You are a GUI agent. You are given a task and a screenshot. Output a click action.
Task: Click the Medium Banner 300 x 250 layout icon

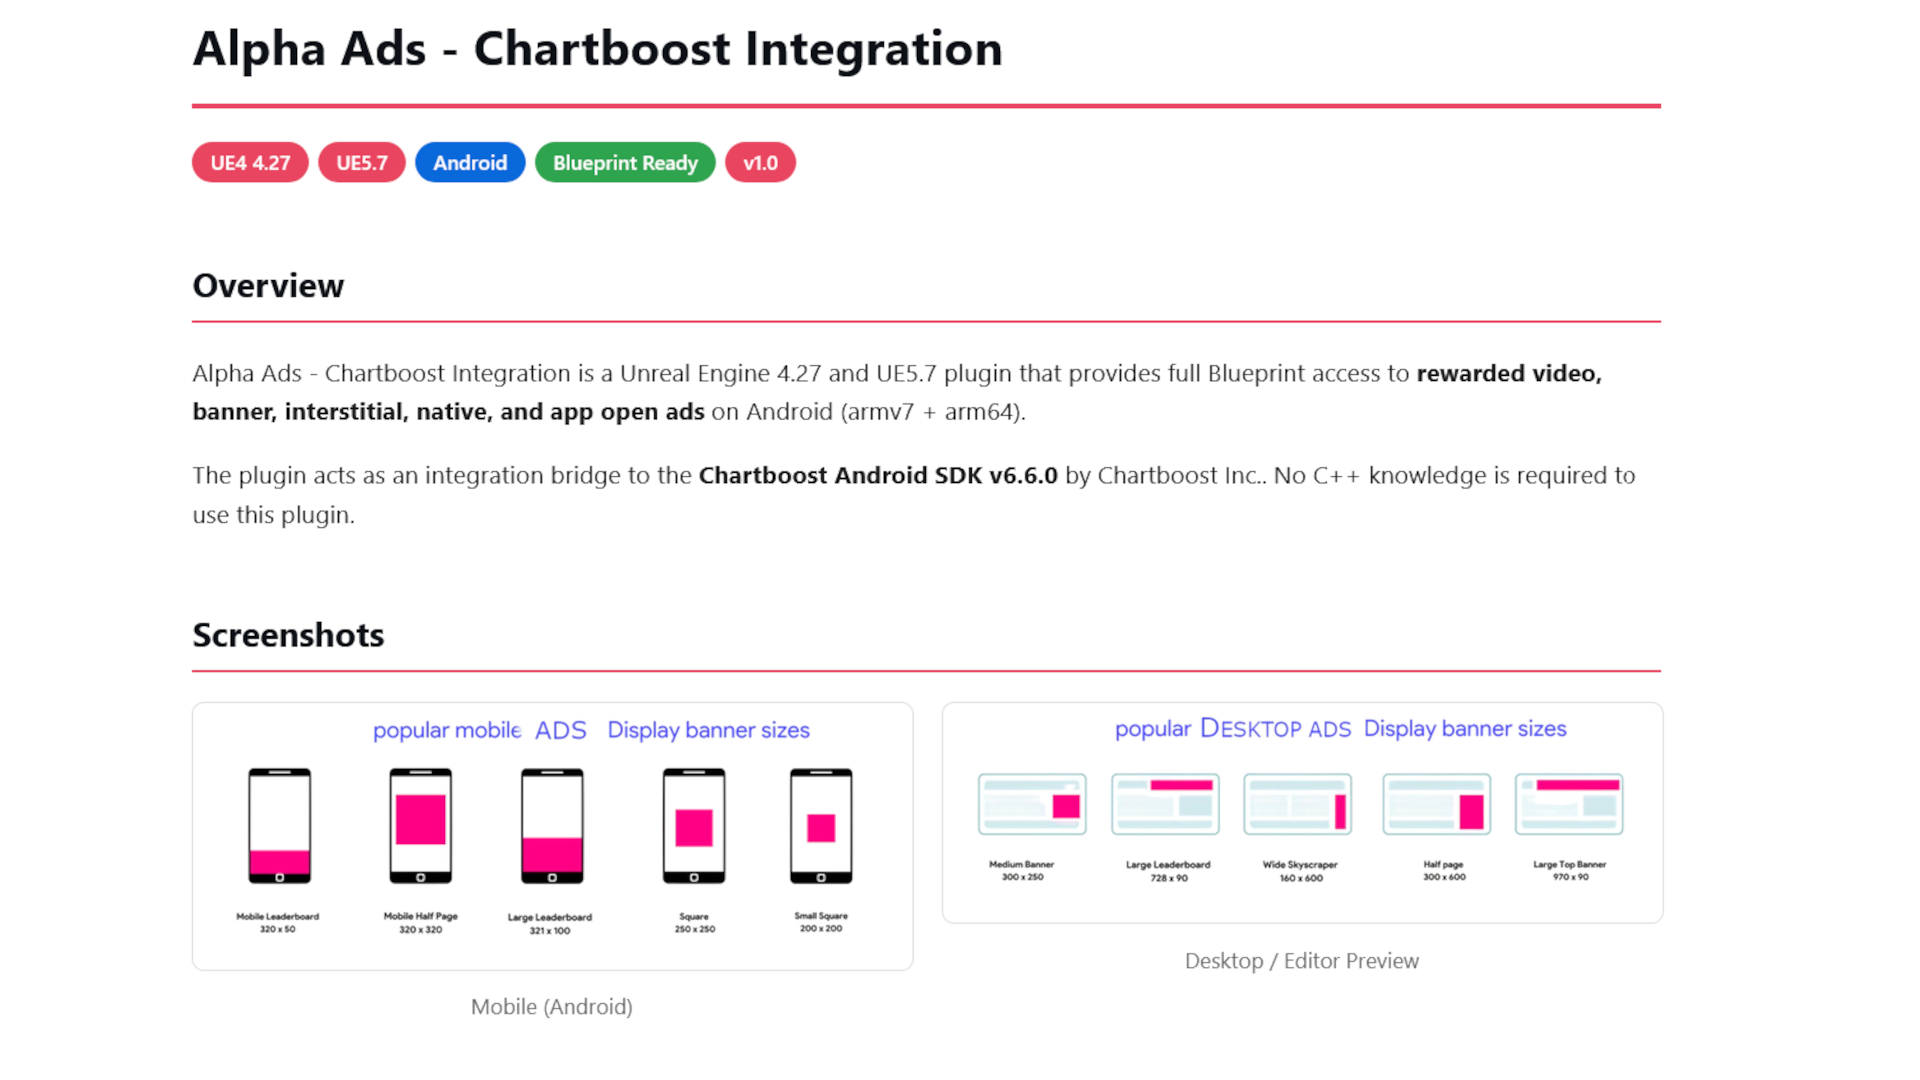1032,804
